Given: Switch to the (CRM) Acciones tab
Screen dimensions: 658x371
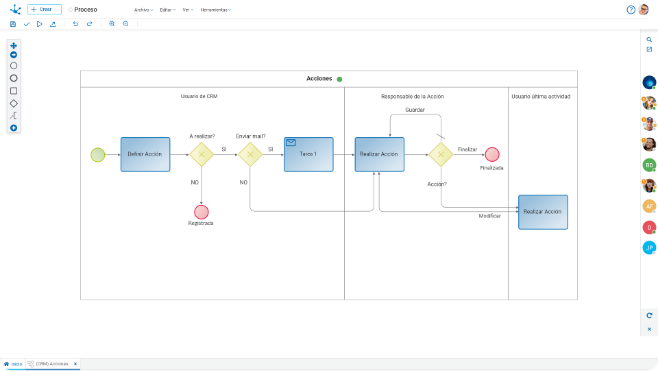Looking at the screenshot, I should [49, 364].
